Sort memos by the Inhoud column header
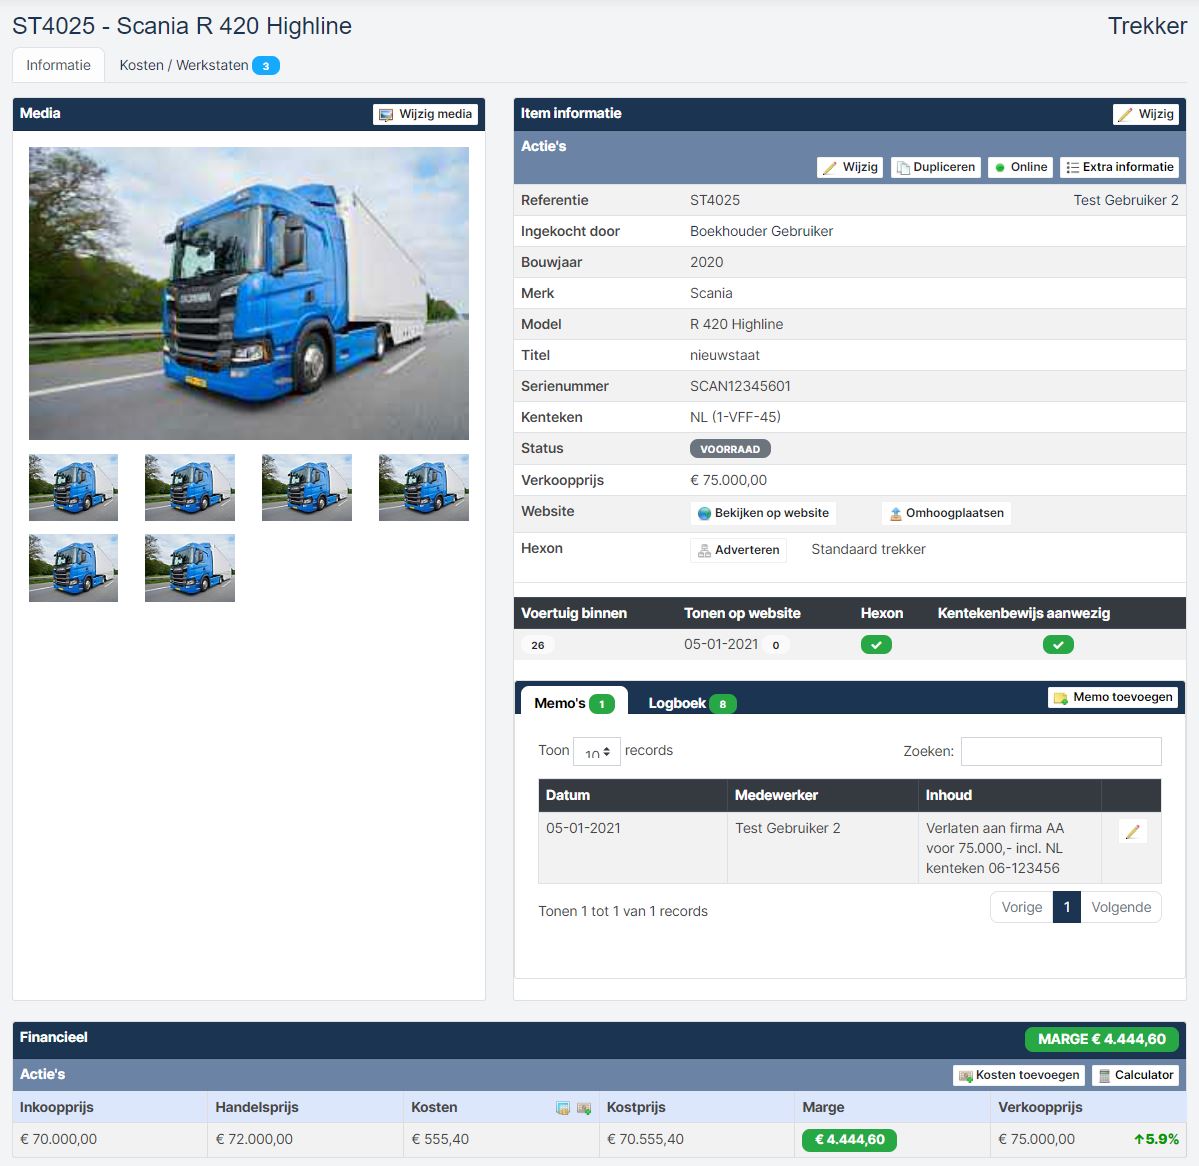This screenshot has height=1166, width=1199. tap(1009, 795)
